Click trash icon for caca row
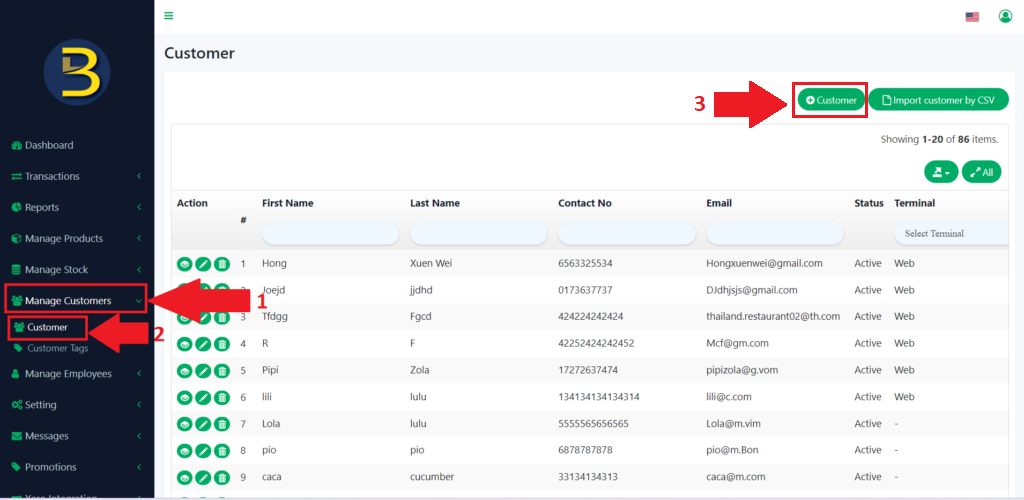The image size is (1024, 500). pyautogui.click(x=222, y=477)
